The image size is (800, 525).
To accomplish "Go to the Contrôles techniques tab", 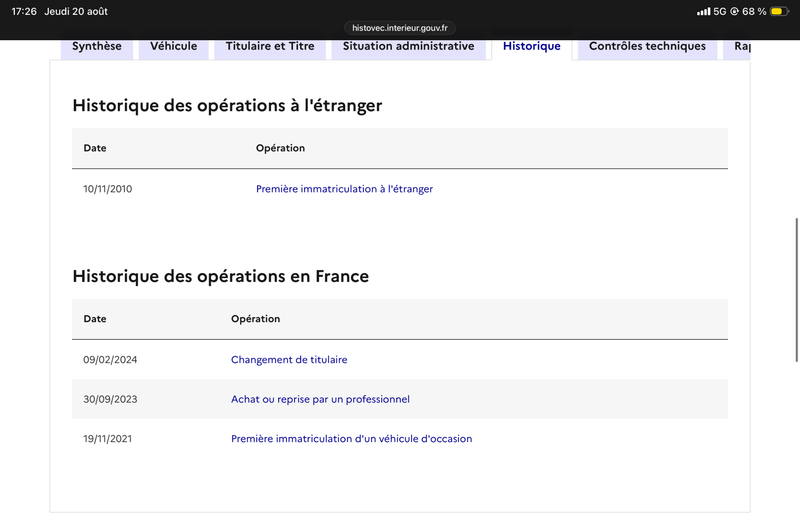I will [647, 47].
